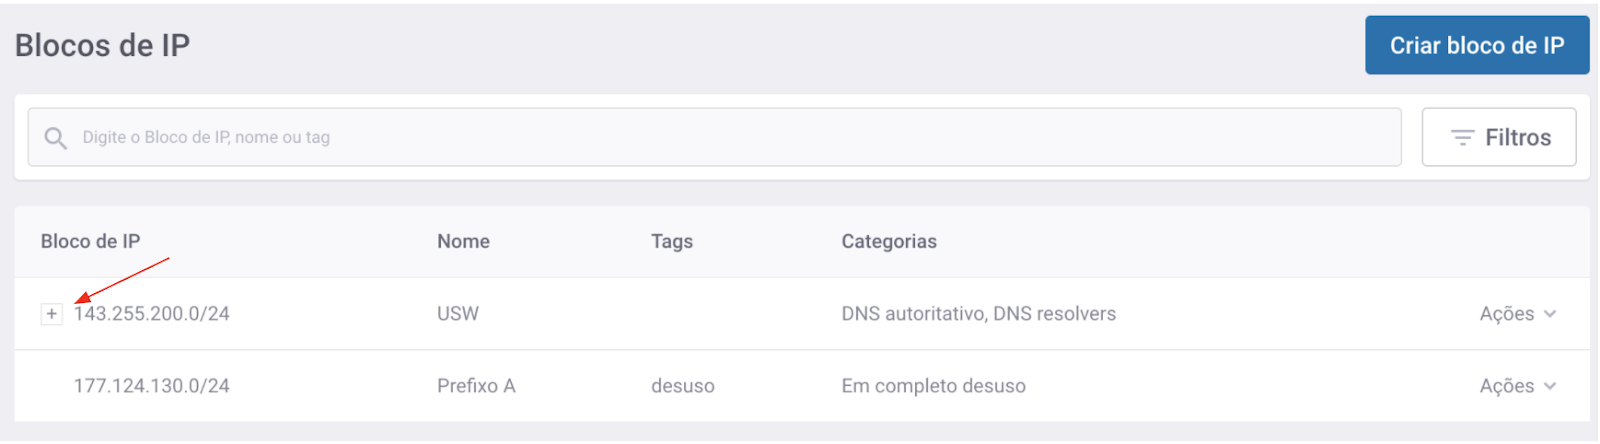This screenshot has width=1600, height=444.
Task: Click the DNS autoritativo, DNS resolvers category text
Action: [979, 314]
